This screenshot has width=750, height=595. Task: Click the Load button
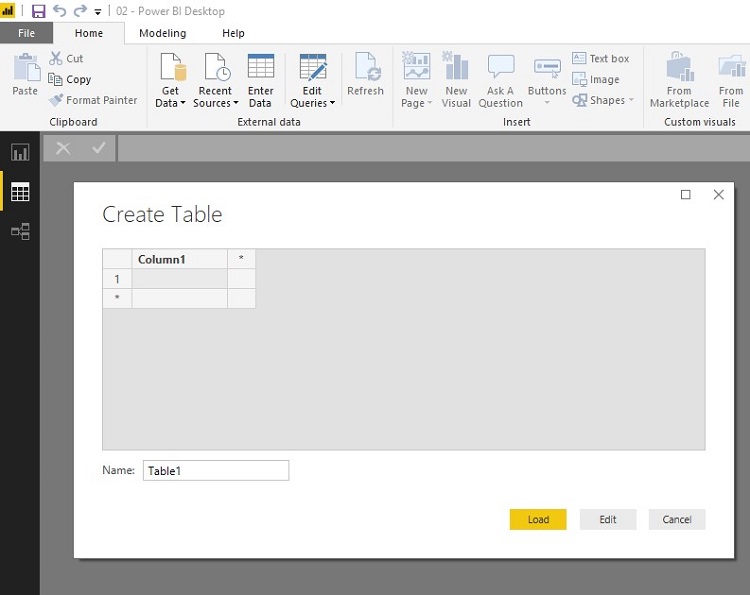(538, 519)
